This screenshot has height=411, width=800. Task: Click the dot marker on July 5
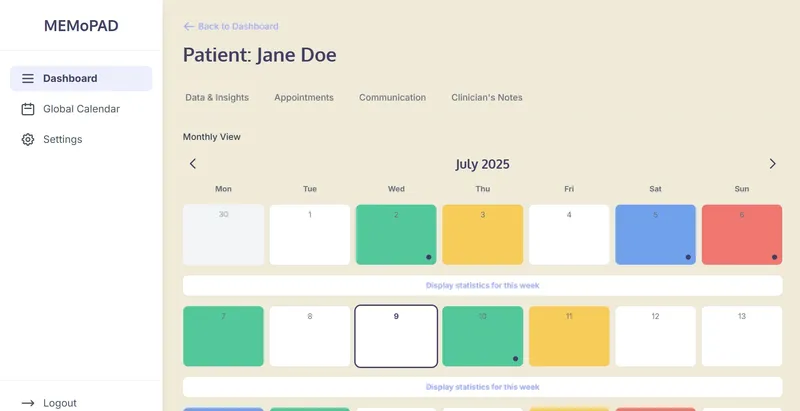pyautogui.click(x=688, y=257)
